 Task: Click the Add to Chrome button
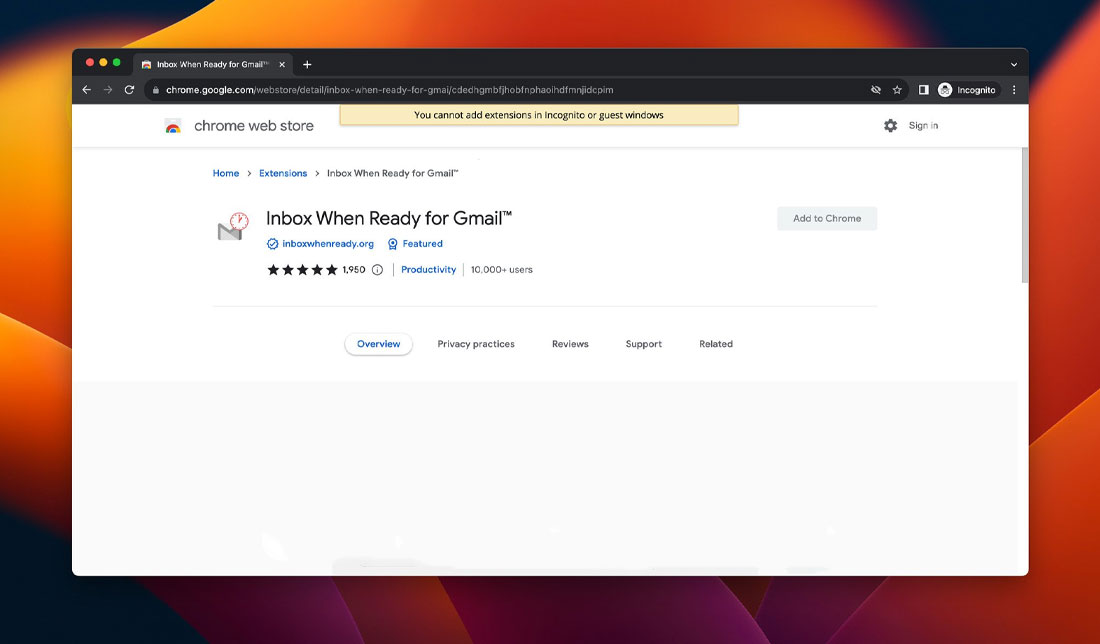(827, 218)
